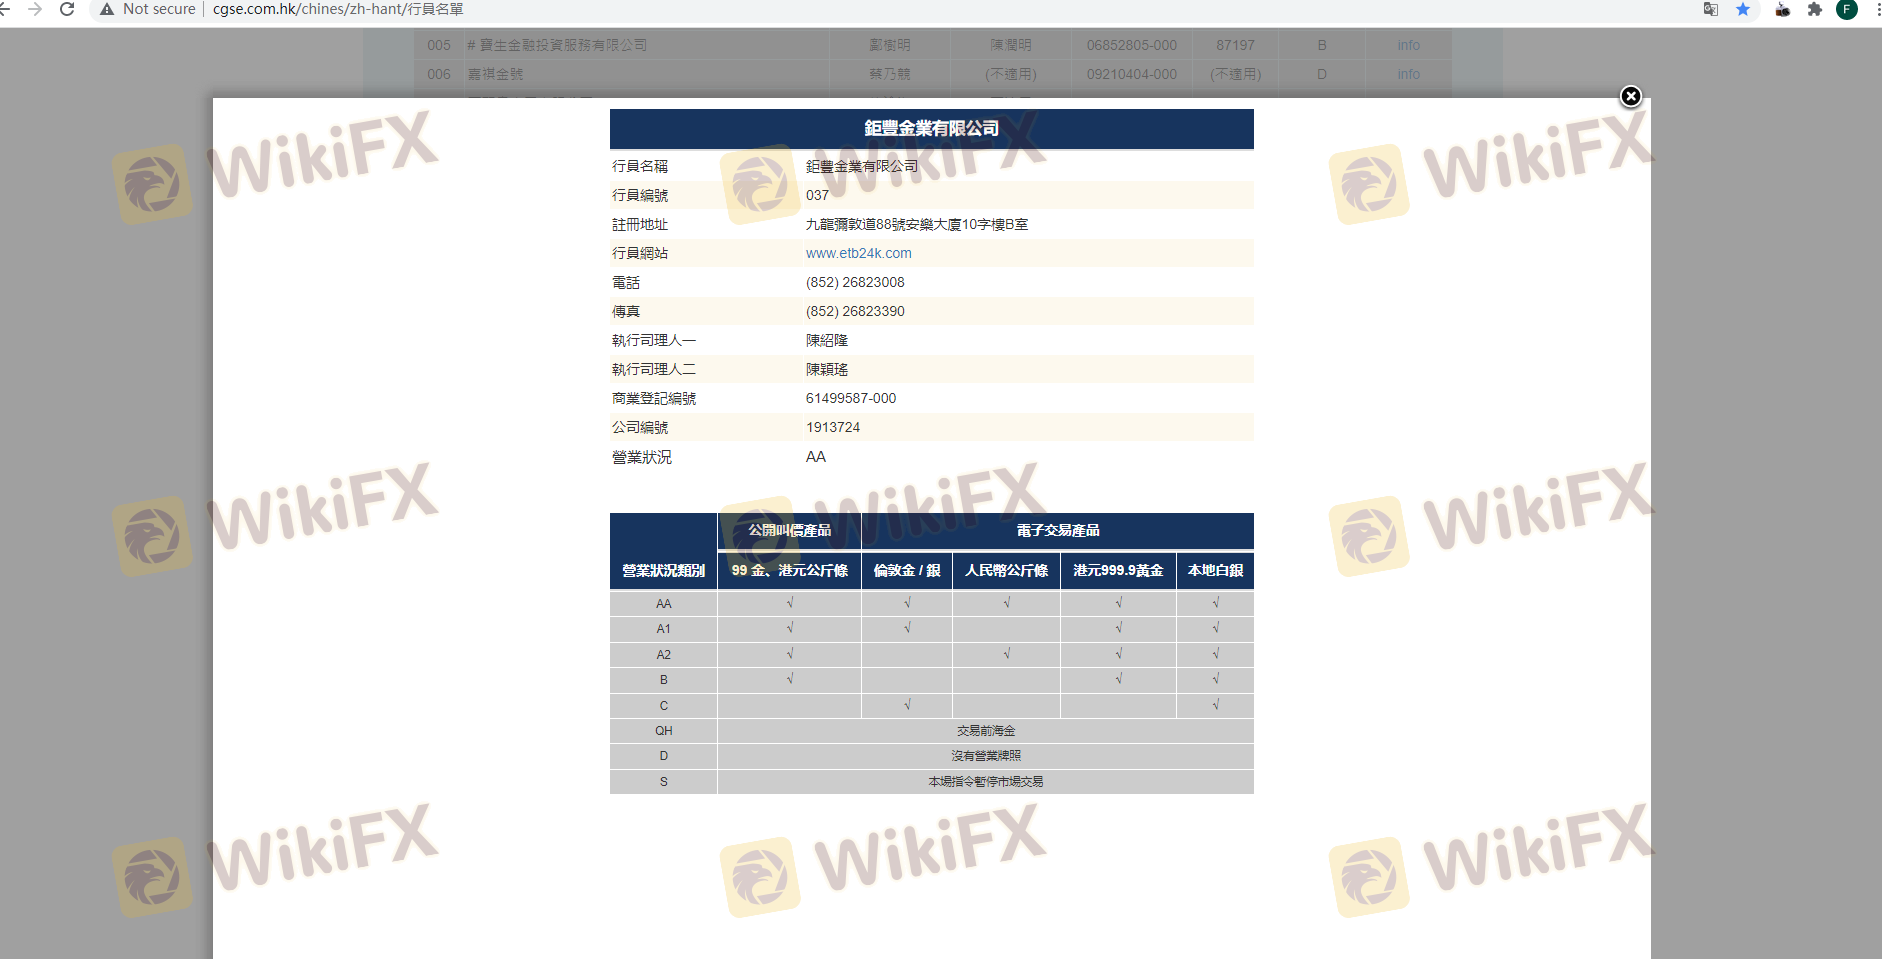Click the 行員網站 label
The height and width of the screenshot is (959, 1882).
click(640, 253)
